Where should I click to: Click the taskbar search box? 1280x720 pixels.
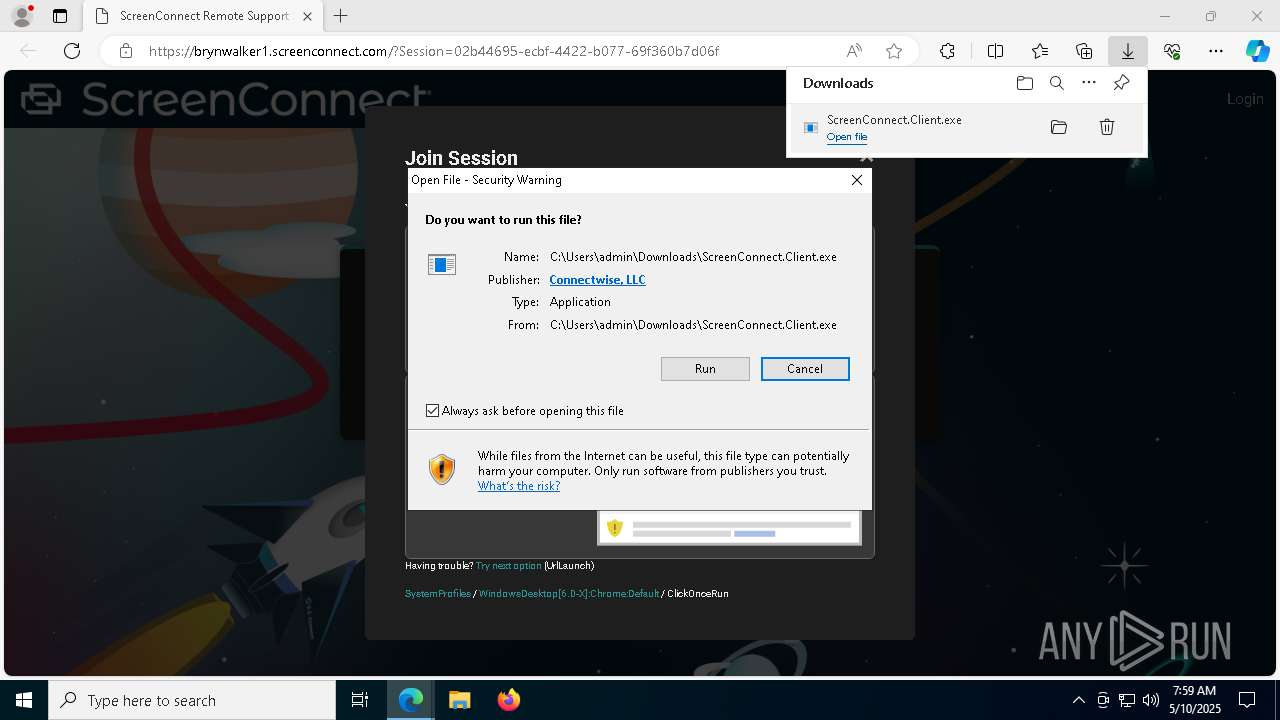point(192,700)
